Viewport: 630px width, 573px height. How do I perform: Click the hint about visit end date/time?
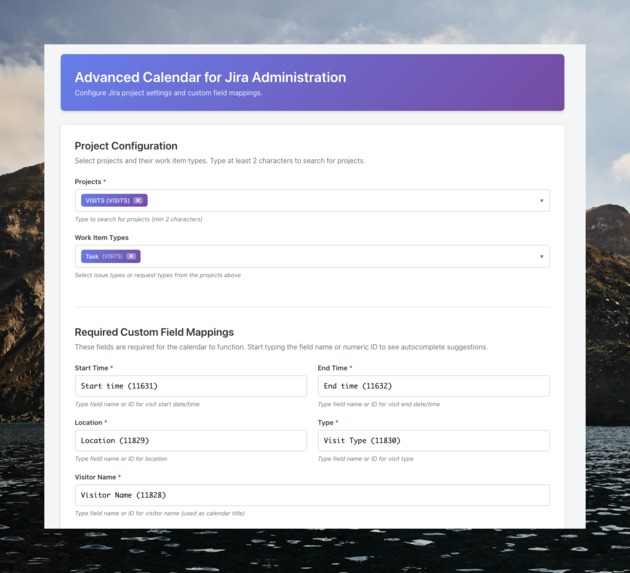(x=378, y=404)
